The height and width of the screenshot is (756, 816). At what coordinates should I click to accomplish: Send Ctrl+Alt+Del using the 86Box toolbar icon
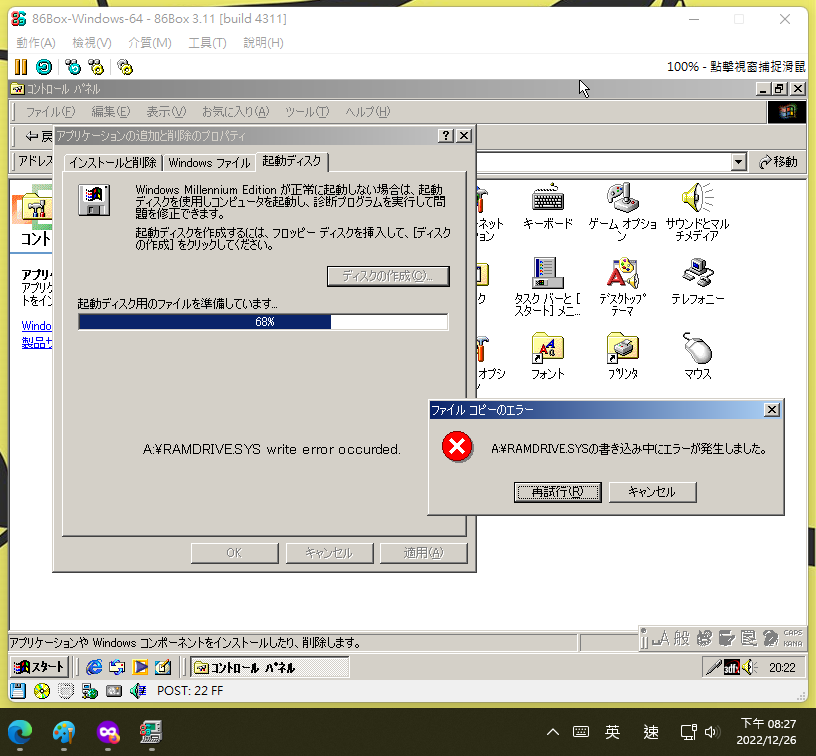pos(71,67)
